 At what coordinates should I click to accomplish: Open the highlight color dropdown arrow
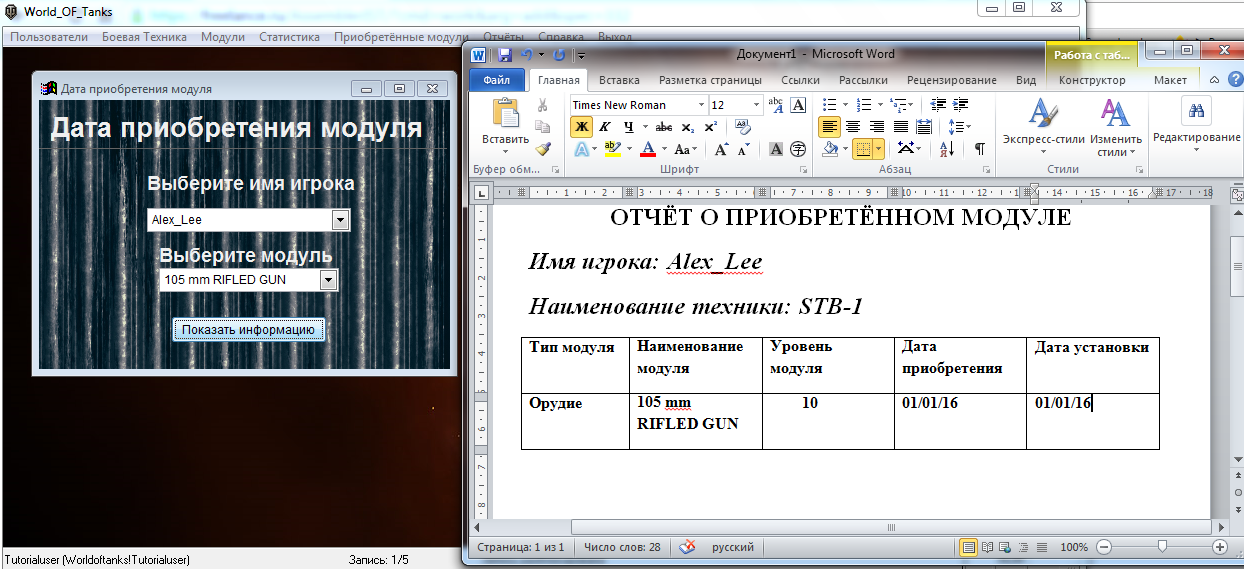[x=630, y=149]
